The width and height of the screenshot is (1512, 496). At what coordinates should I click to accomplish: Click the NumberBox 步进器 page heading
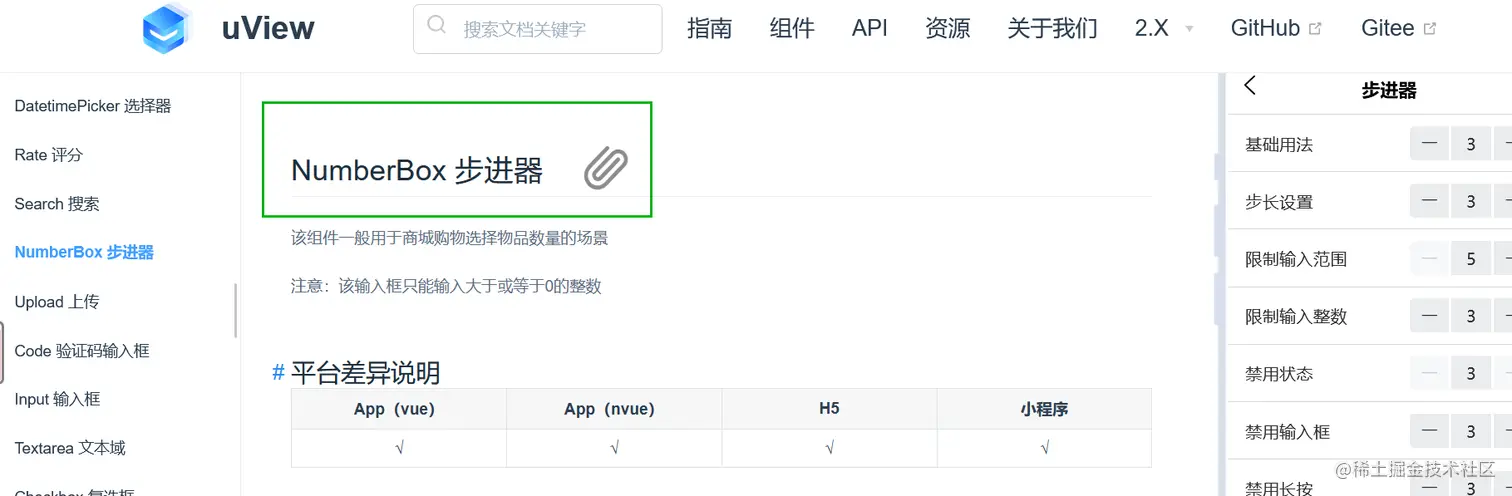click(417, 171)
